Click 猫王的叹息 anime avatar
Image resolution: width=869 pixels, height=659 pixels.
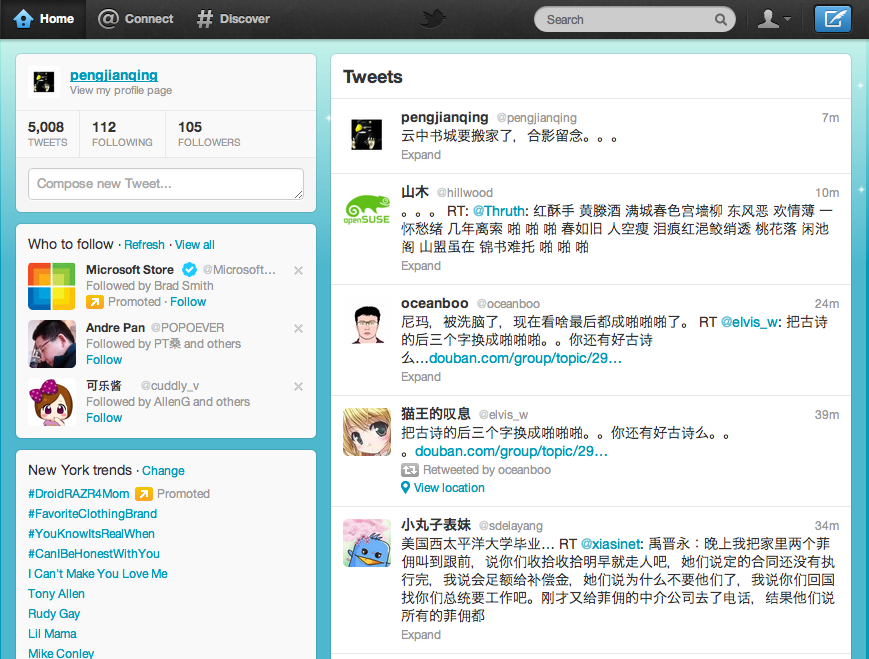tap(367, 432)
